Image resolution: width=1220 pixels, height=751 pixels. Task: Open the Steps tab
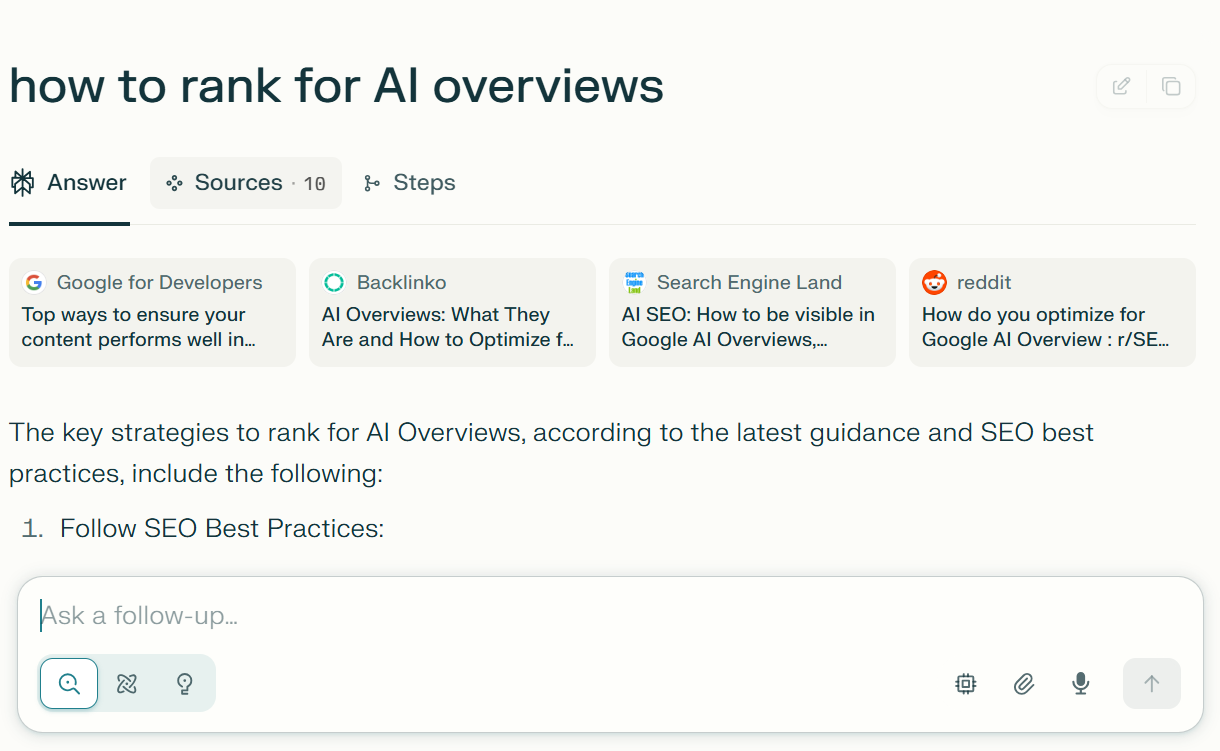[409, 183]
